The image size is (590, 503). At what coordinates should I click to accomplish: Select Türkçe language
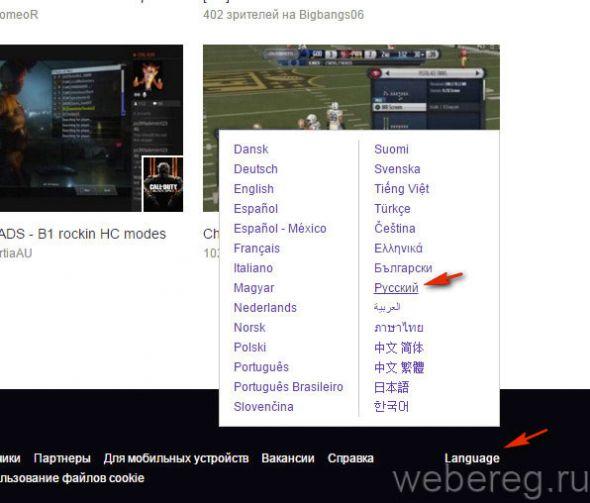(x=392, y=208)
